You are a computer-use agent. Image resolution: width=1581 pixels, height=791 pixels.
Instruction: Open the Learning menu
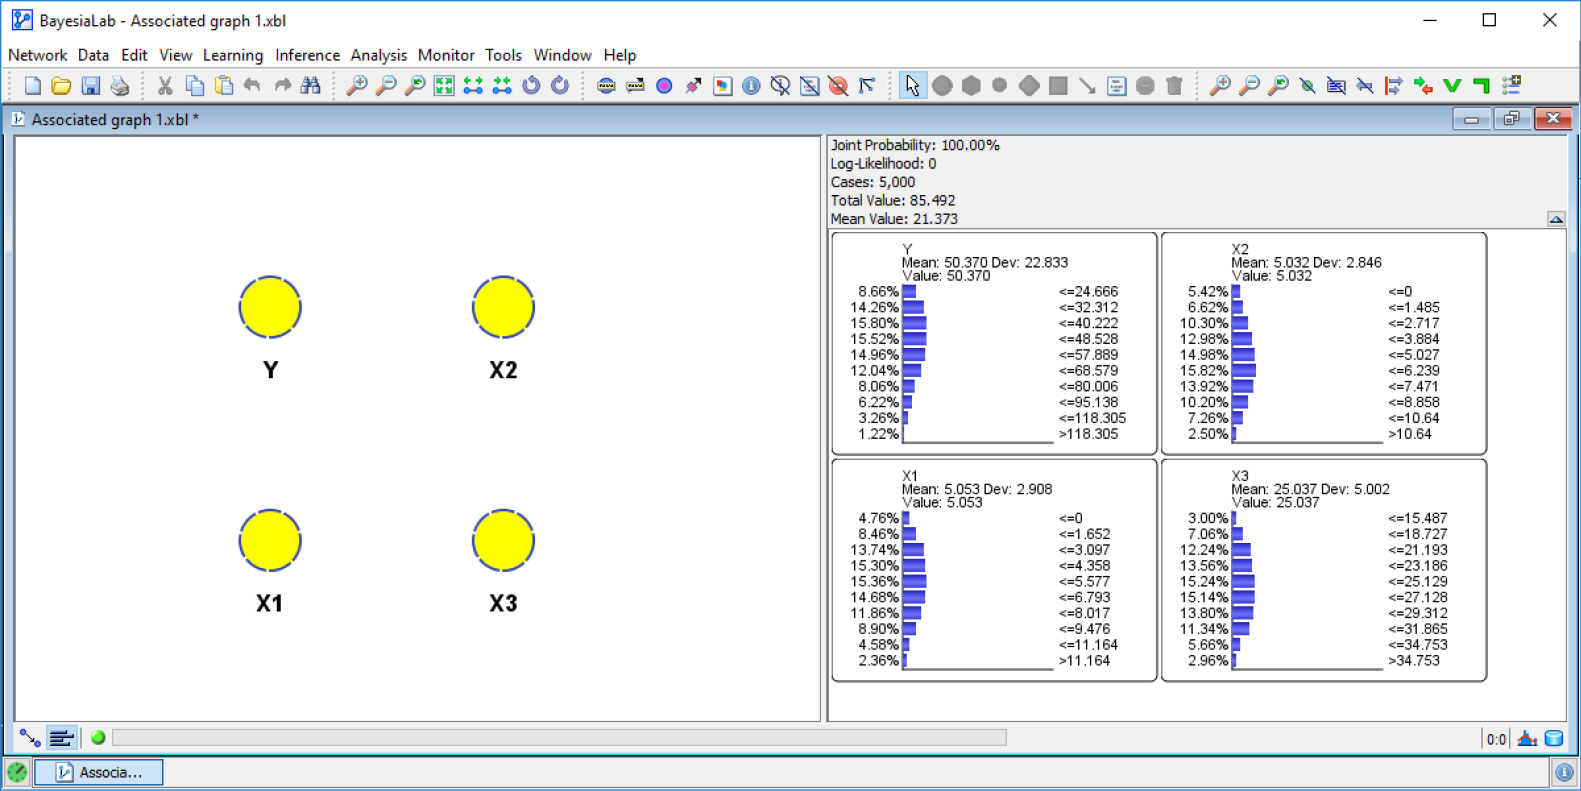pyautogui.click(x=232, y=55)
